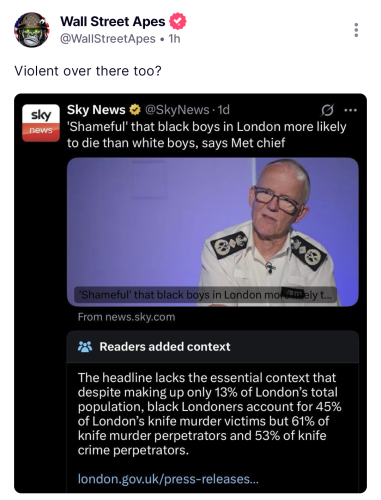381x500 pixels.
Task: Click the pink verified badge
Action: coord(178,22)
